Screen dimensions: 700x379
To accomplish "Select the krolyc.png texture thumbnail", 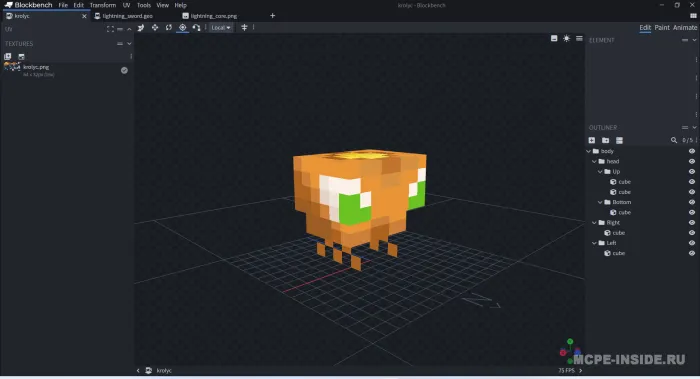I will coord(12,67).
